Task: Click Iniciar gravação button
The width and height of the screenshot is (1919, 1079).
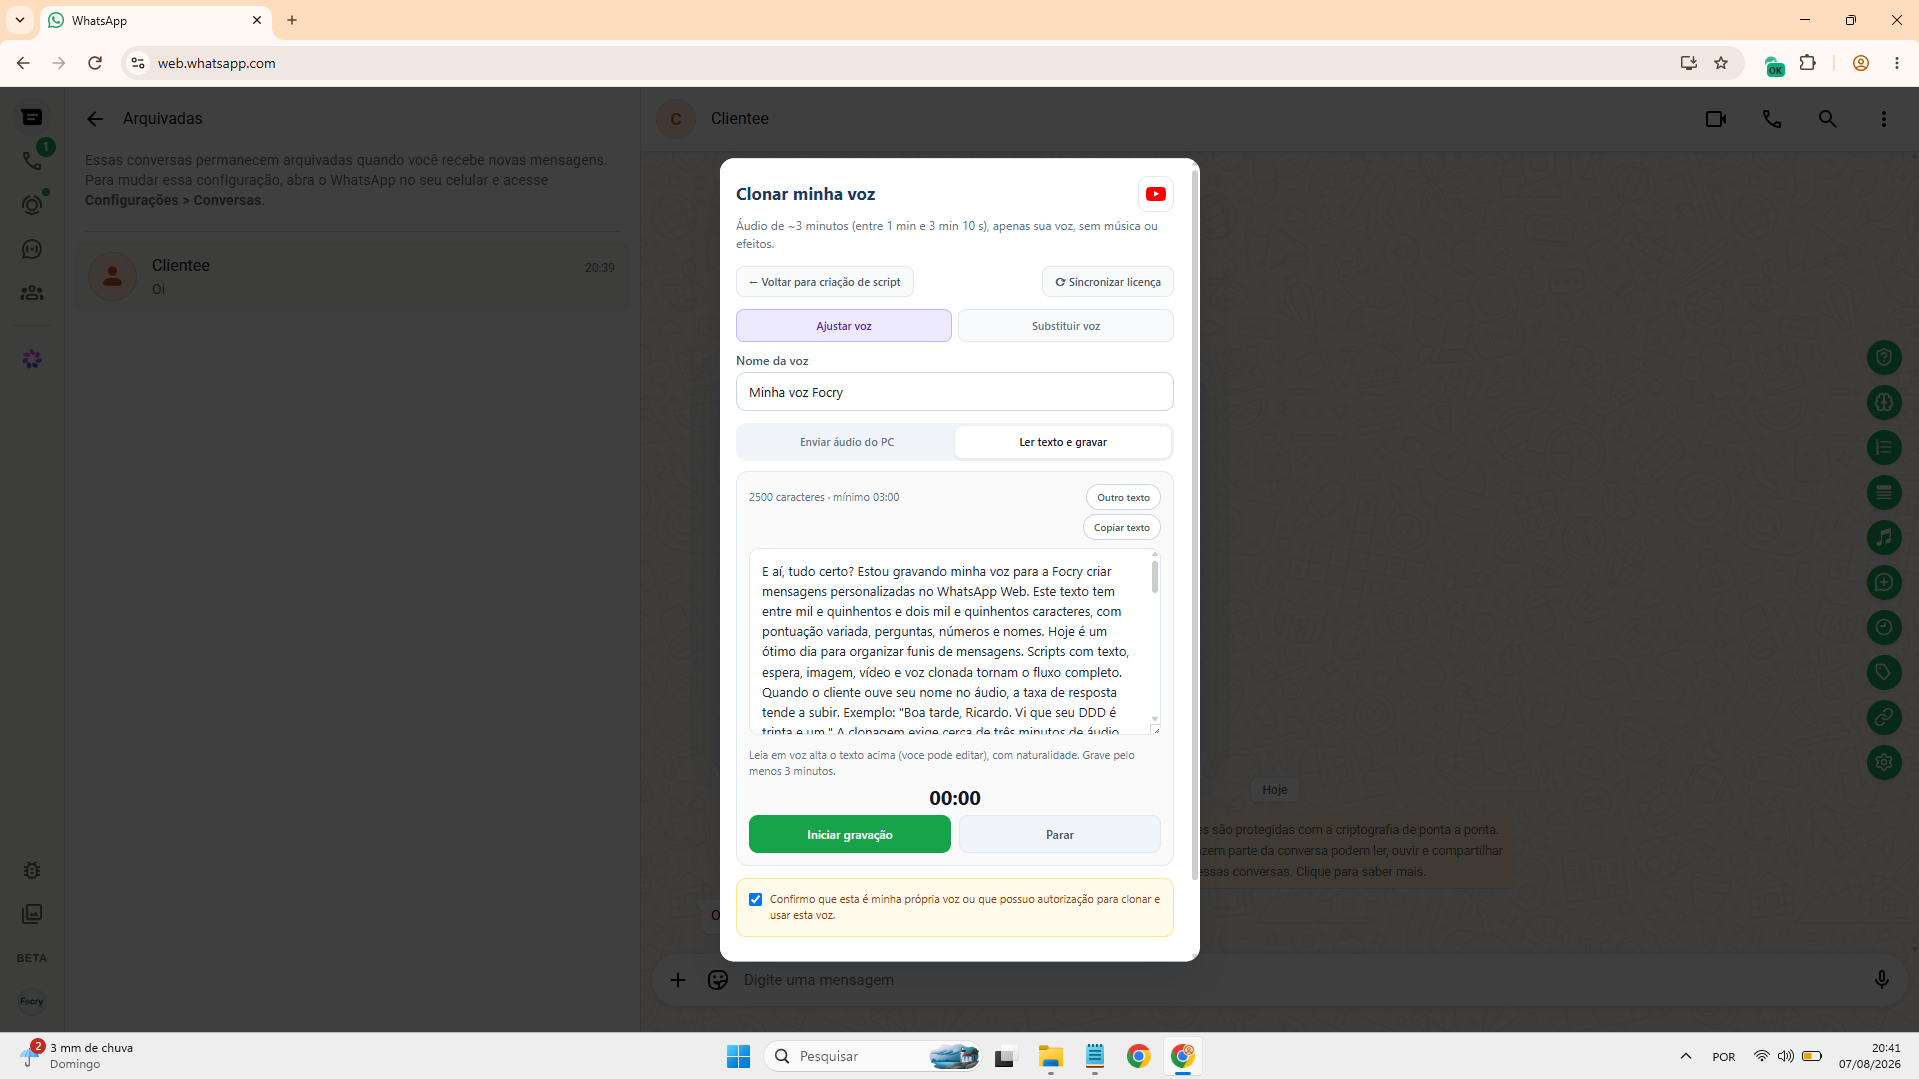Action: tap(850, 834)
